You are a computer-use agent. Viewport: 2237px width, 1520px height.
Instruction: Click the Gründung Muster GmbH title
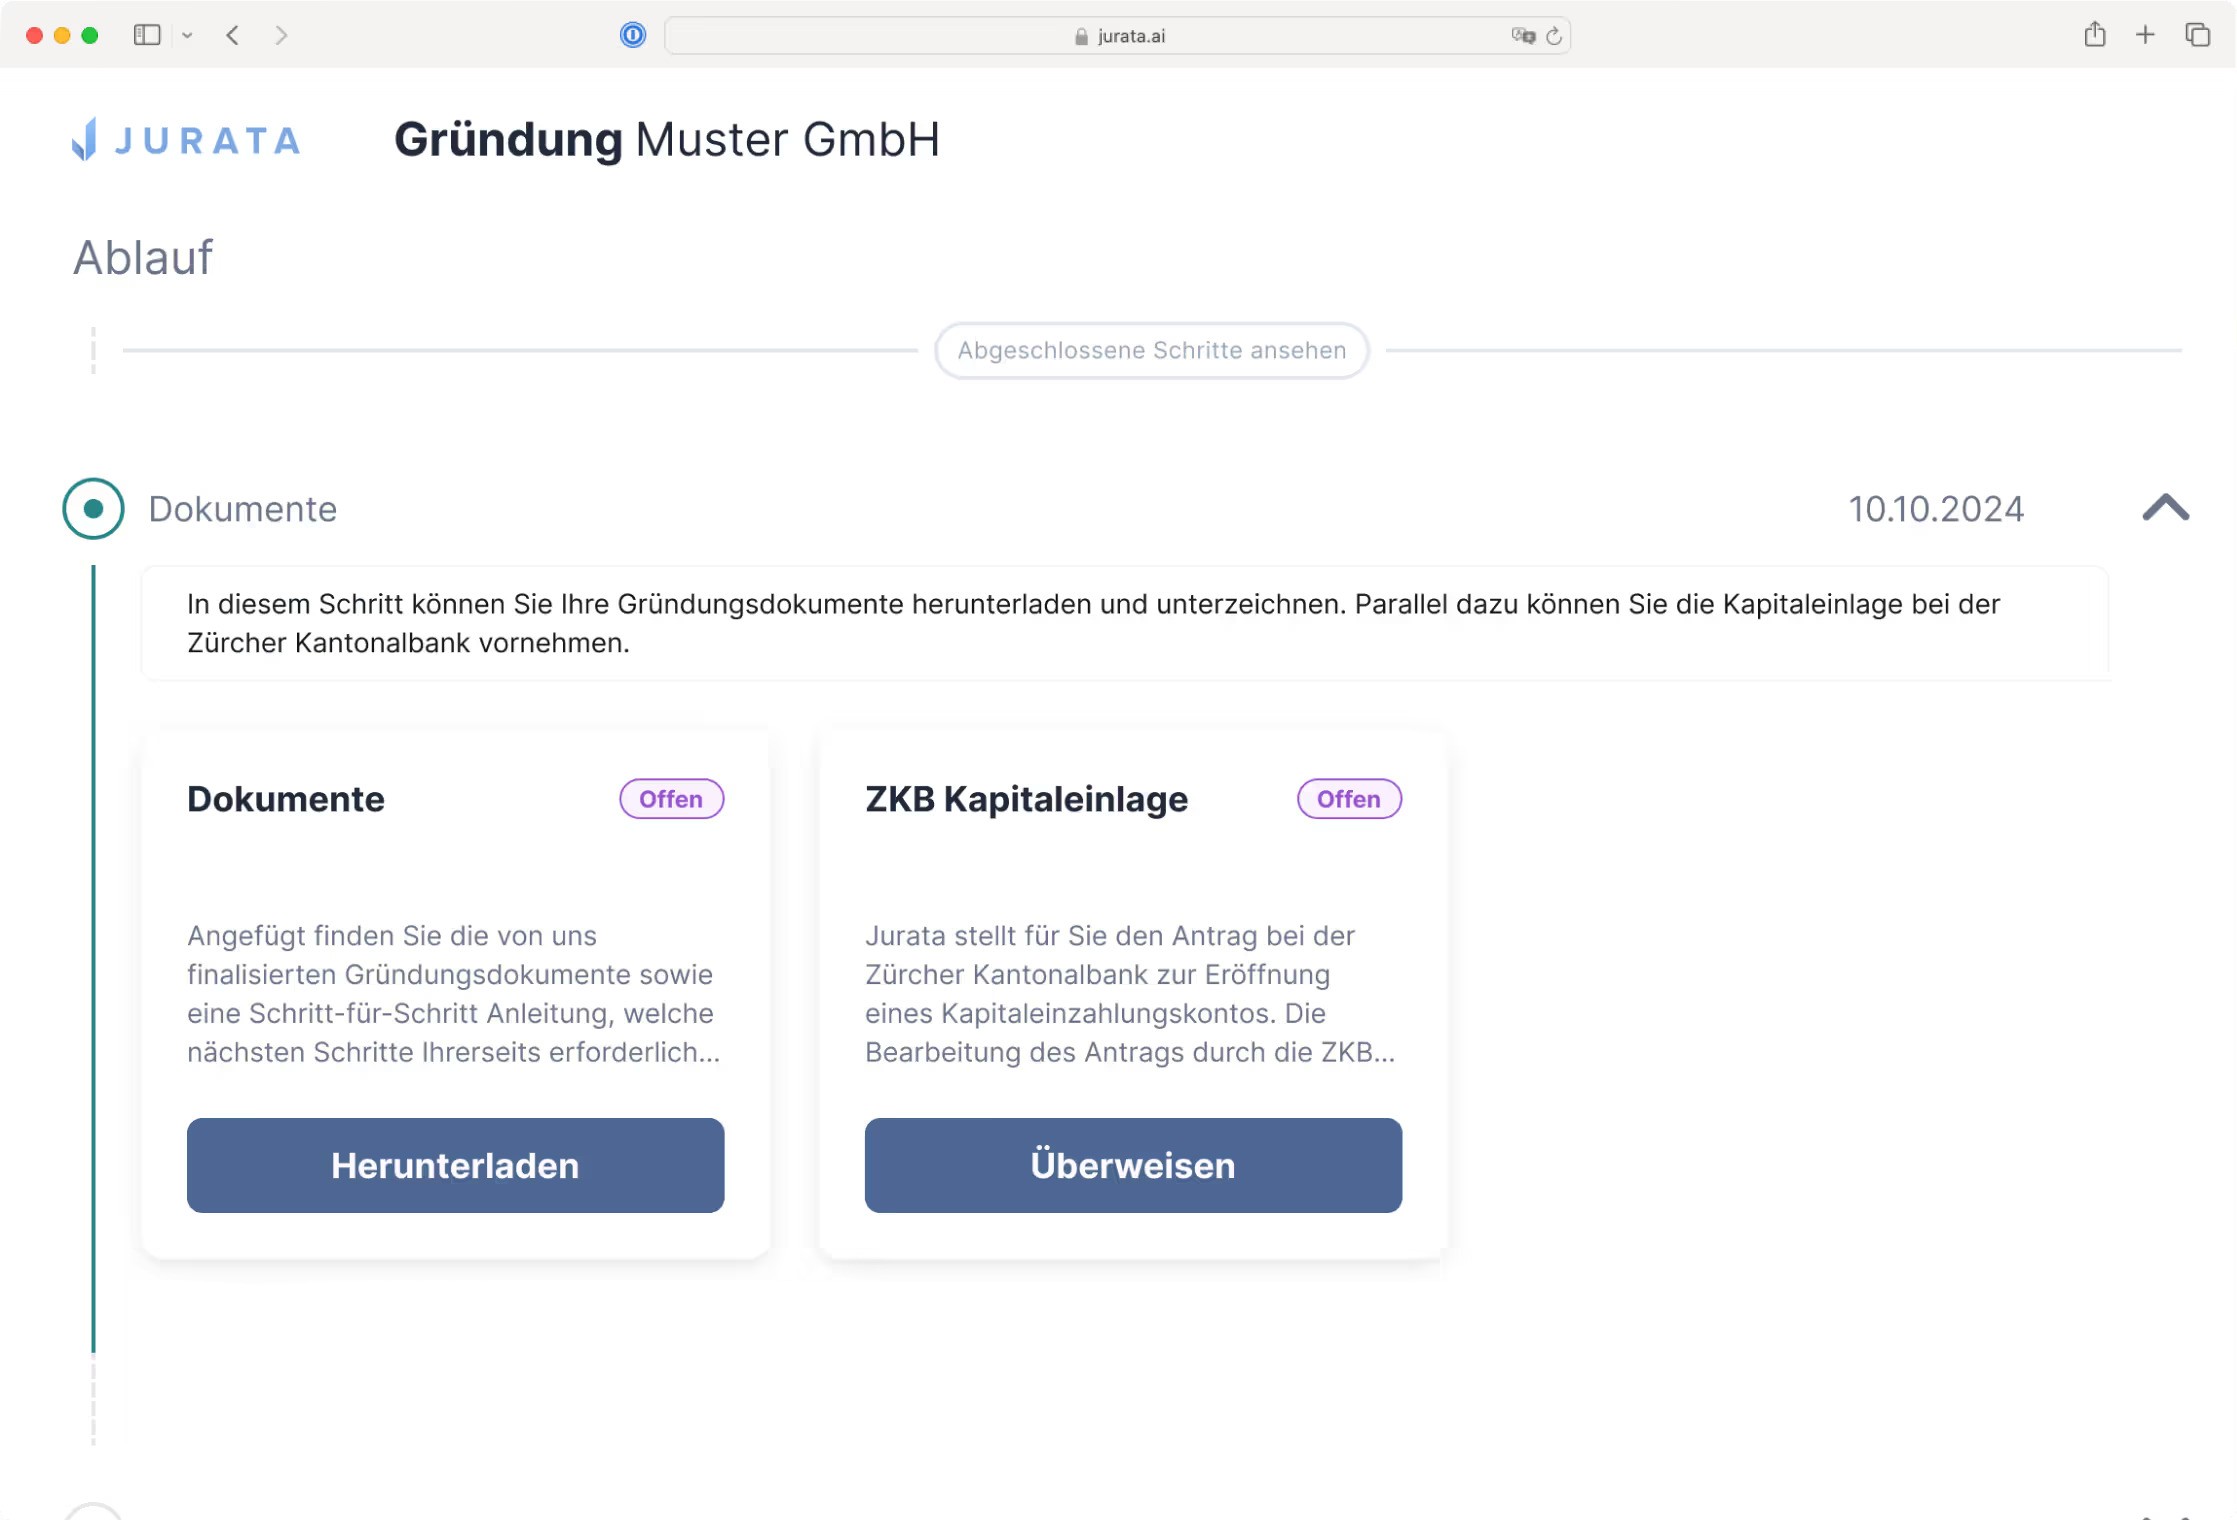click(667, 140)
